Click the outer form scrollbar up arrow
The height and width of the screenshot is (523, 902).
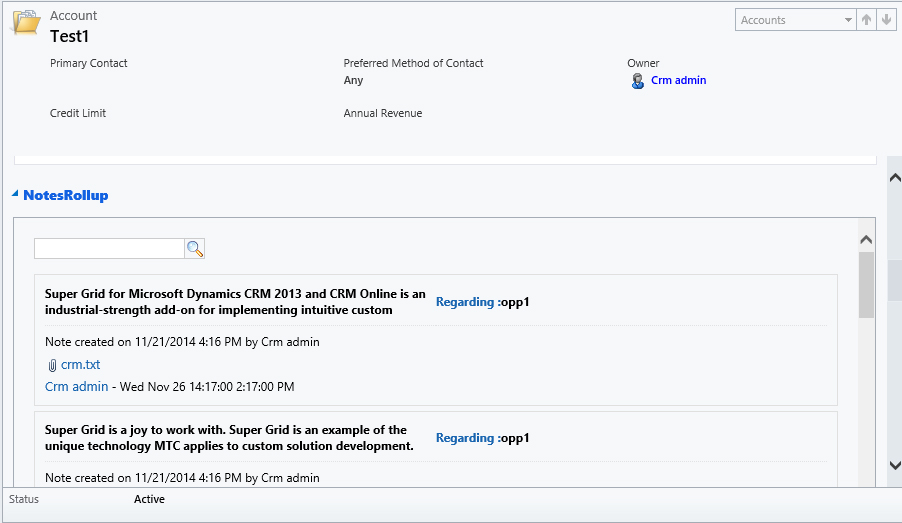[894, 177]
